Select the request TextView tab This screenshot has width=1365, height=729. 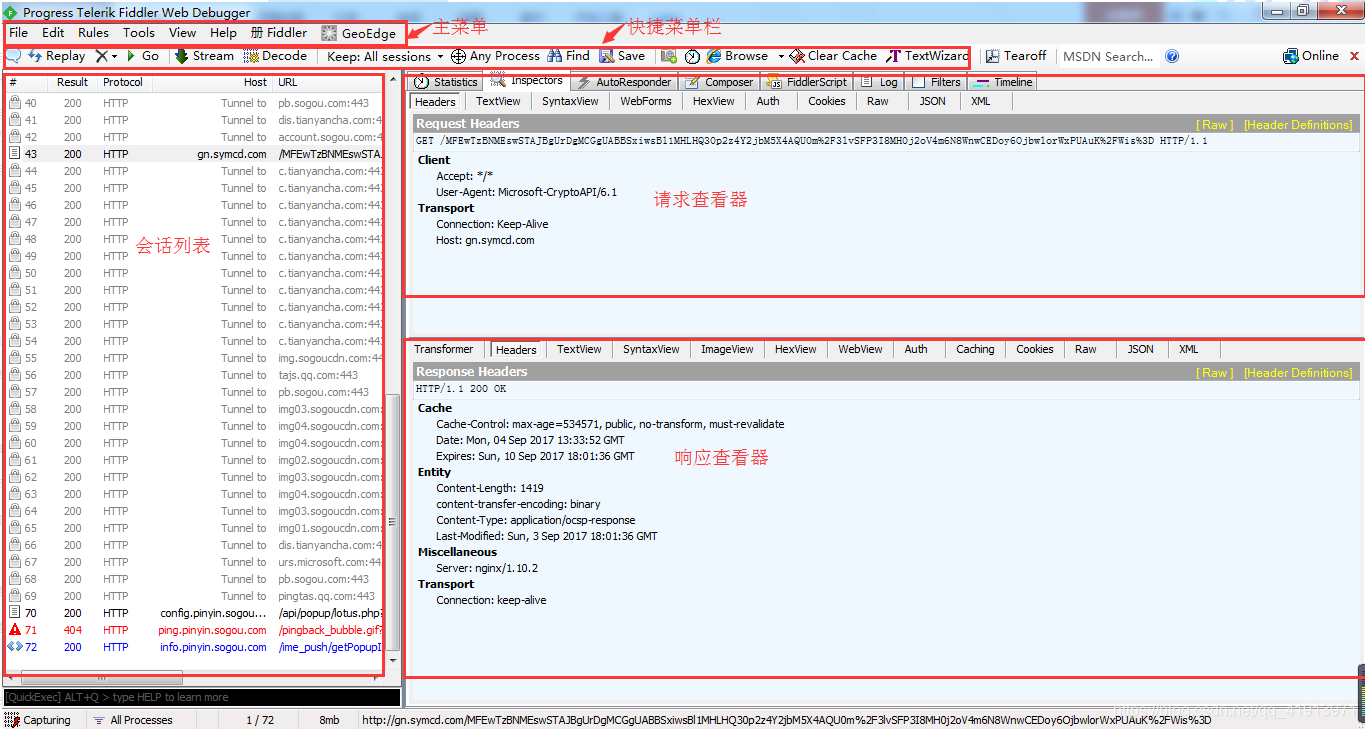pyautogui.click(x=498, y=101)
